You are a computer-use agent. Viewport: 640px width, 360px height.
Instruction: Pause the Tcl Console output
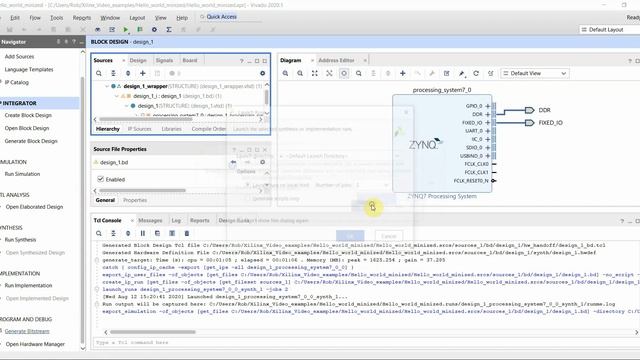point(143,233)
